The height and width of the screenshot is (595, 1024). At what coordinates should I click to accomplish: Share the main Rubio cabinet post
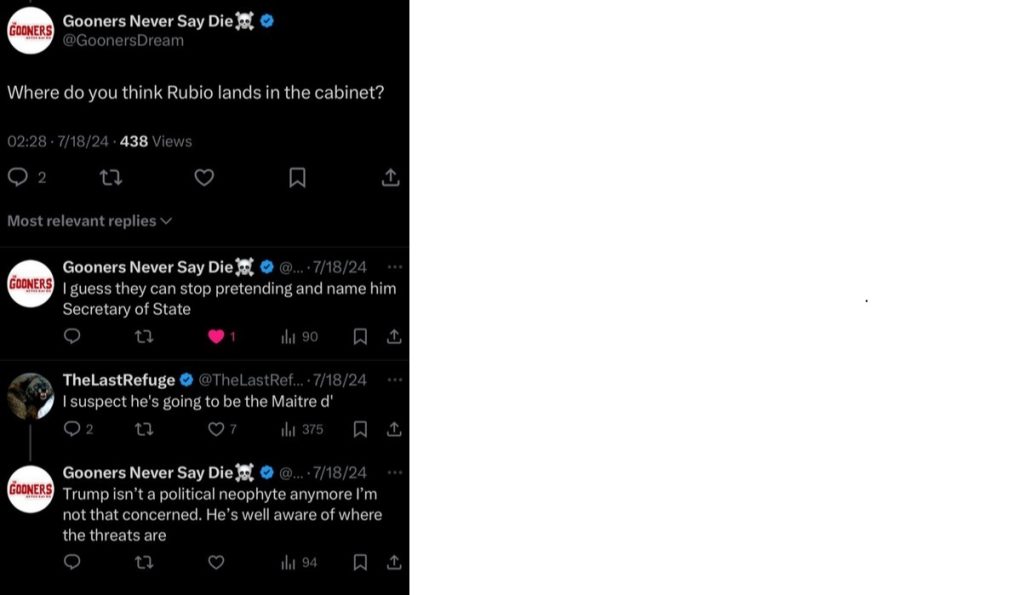point(391,177)
